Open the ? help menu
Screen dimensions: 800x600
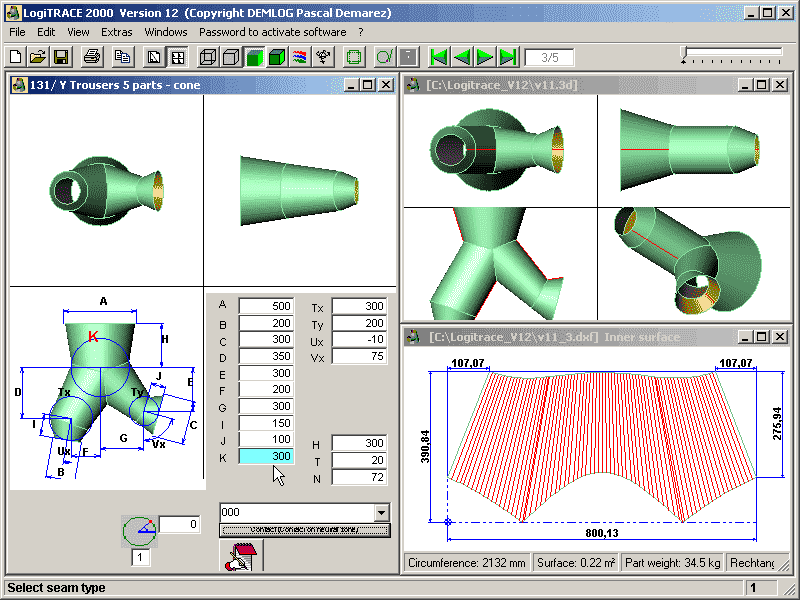361,32
